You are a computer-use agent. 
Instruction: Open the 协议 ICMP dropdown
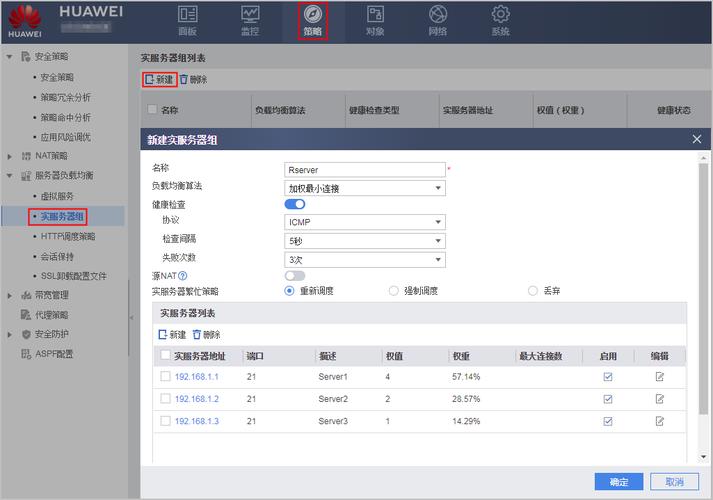[365, 222]
